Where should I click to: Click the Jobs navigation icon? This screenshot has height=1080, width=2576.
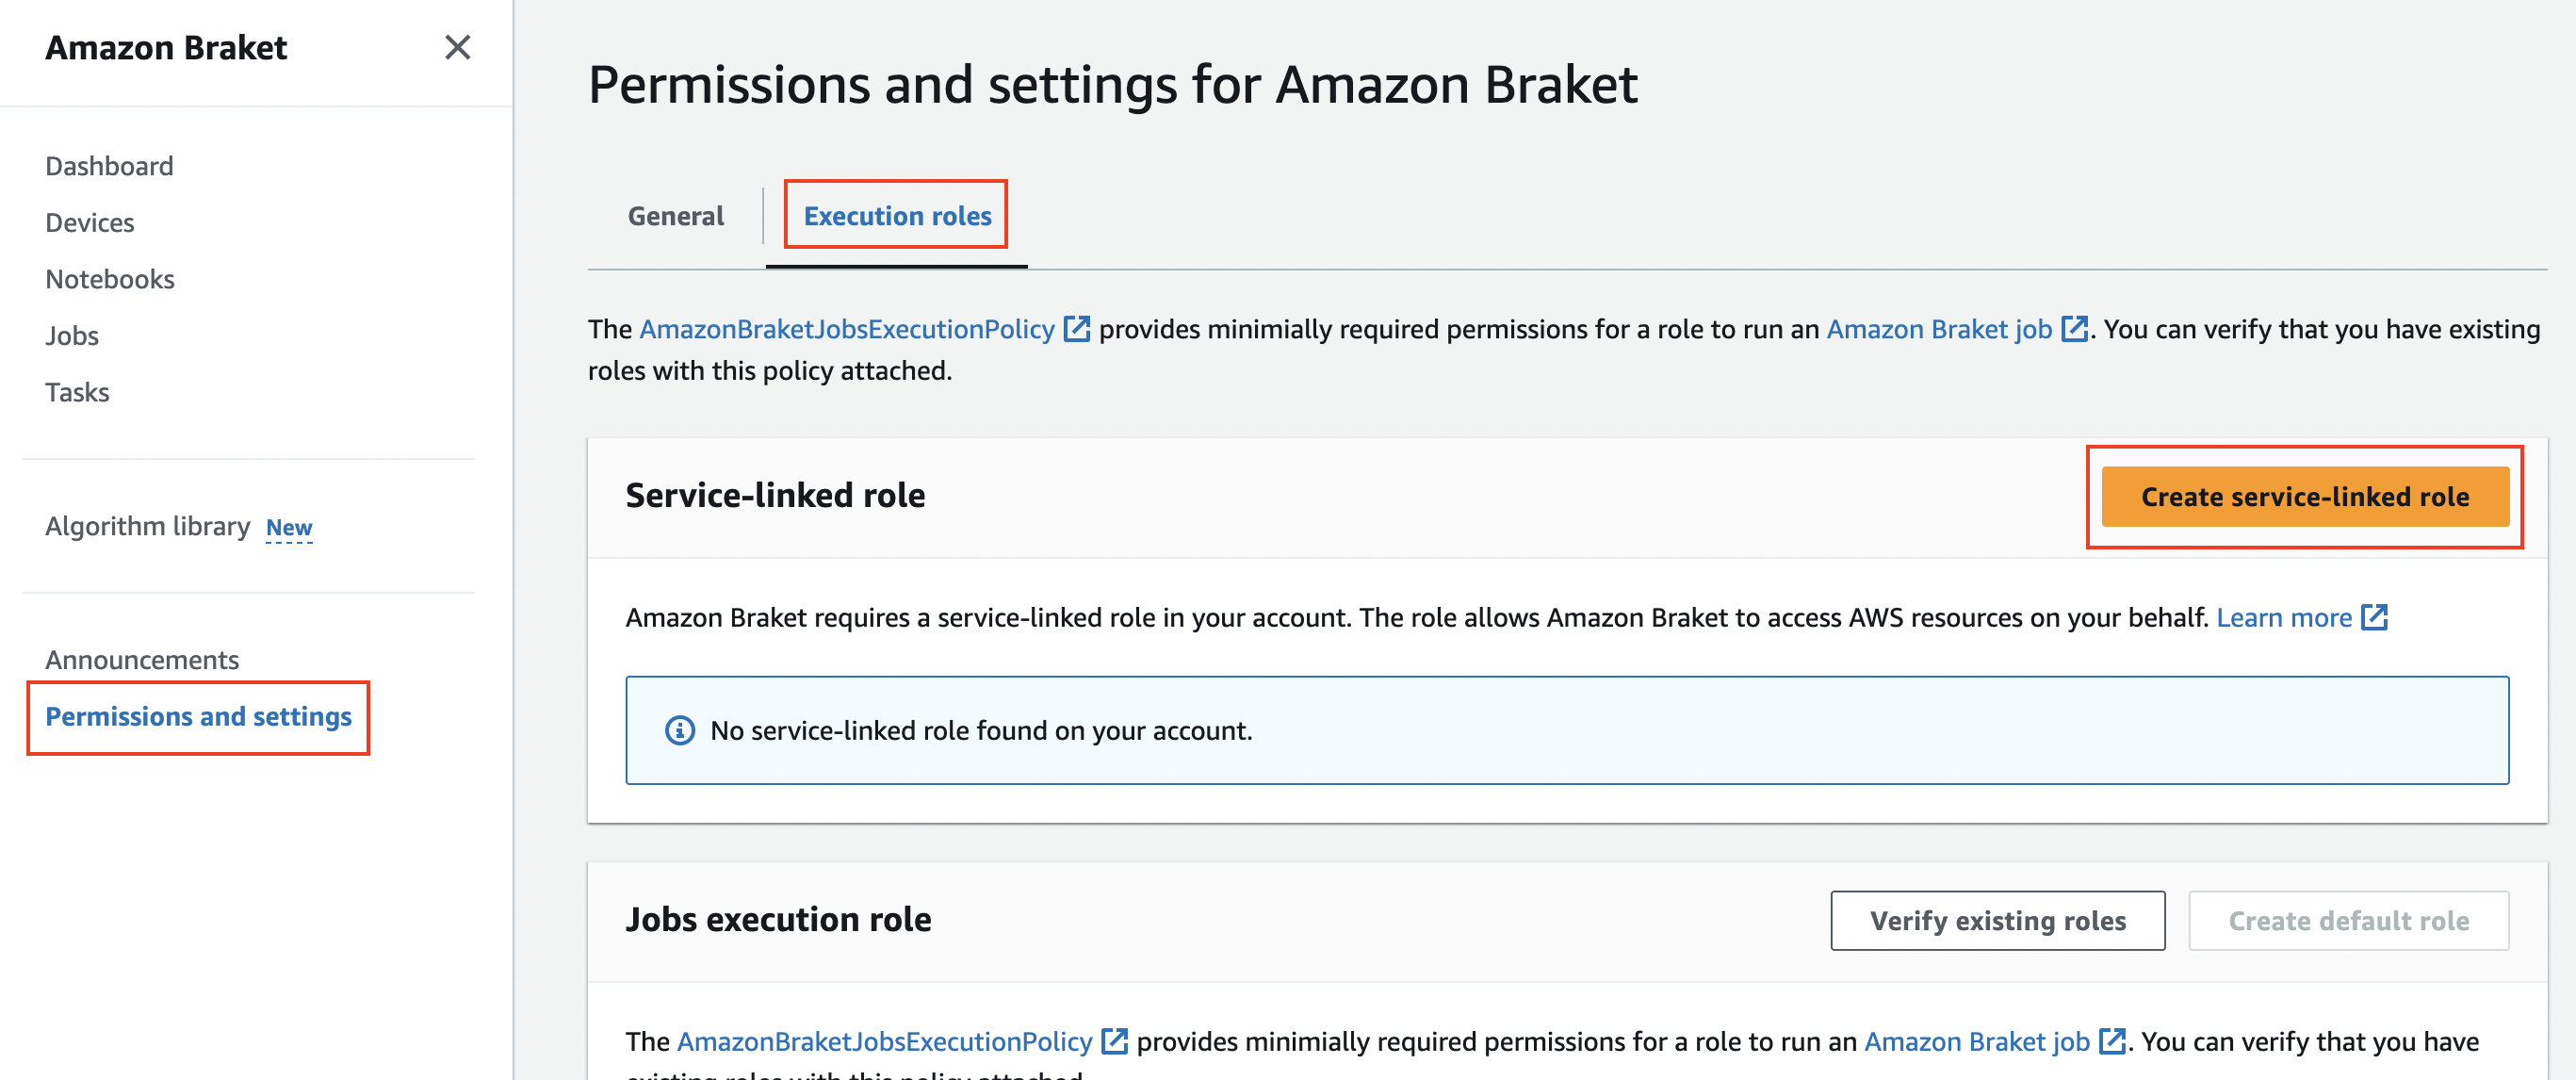73,334
